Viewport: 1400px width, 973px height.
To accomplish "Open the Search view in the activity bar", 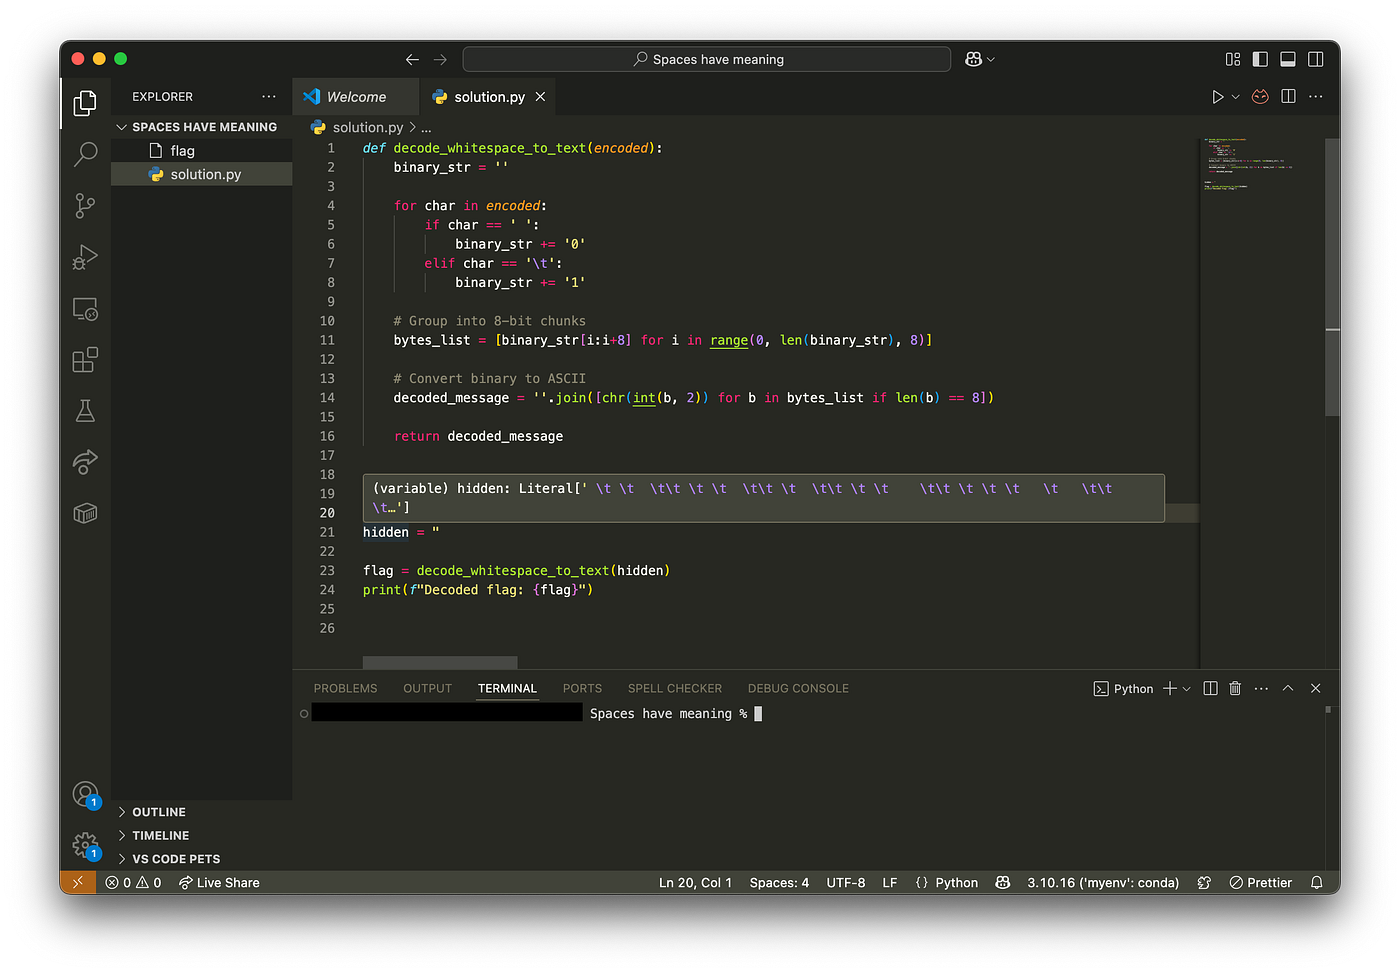I will point(85,154).
